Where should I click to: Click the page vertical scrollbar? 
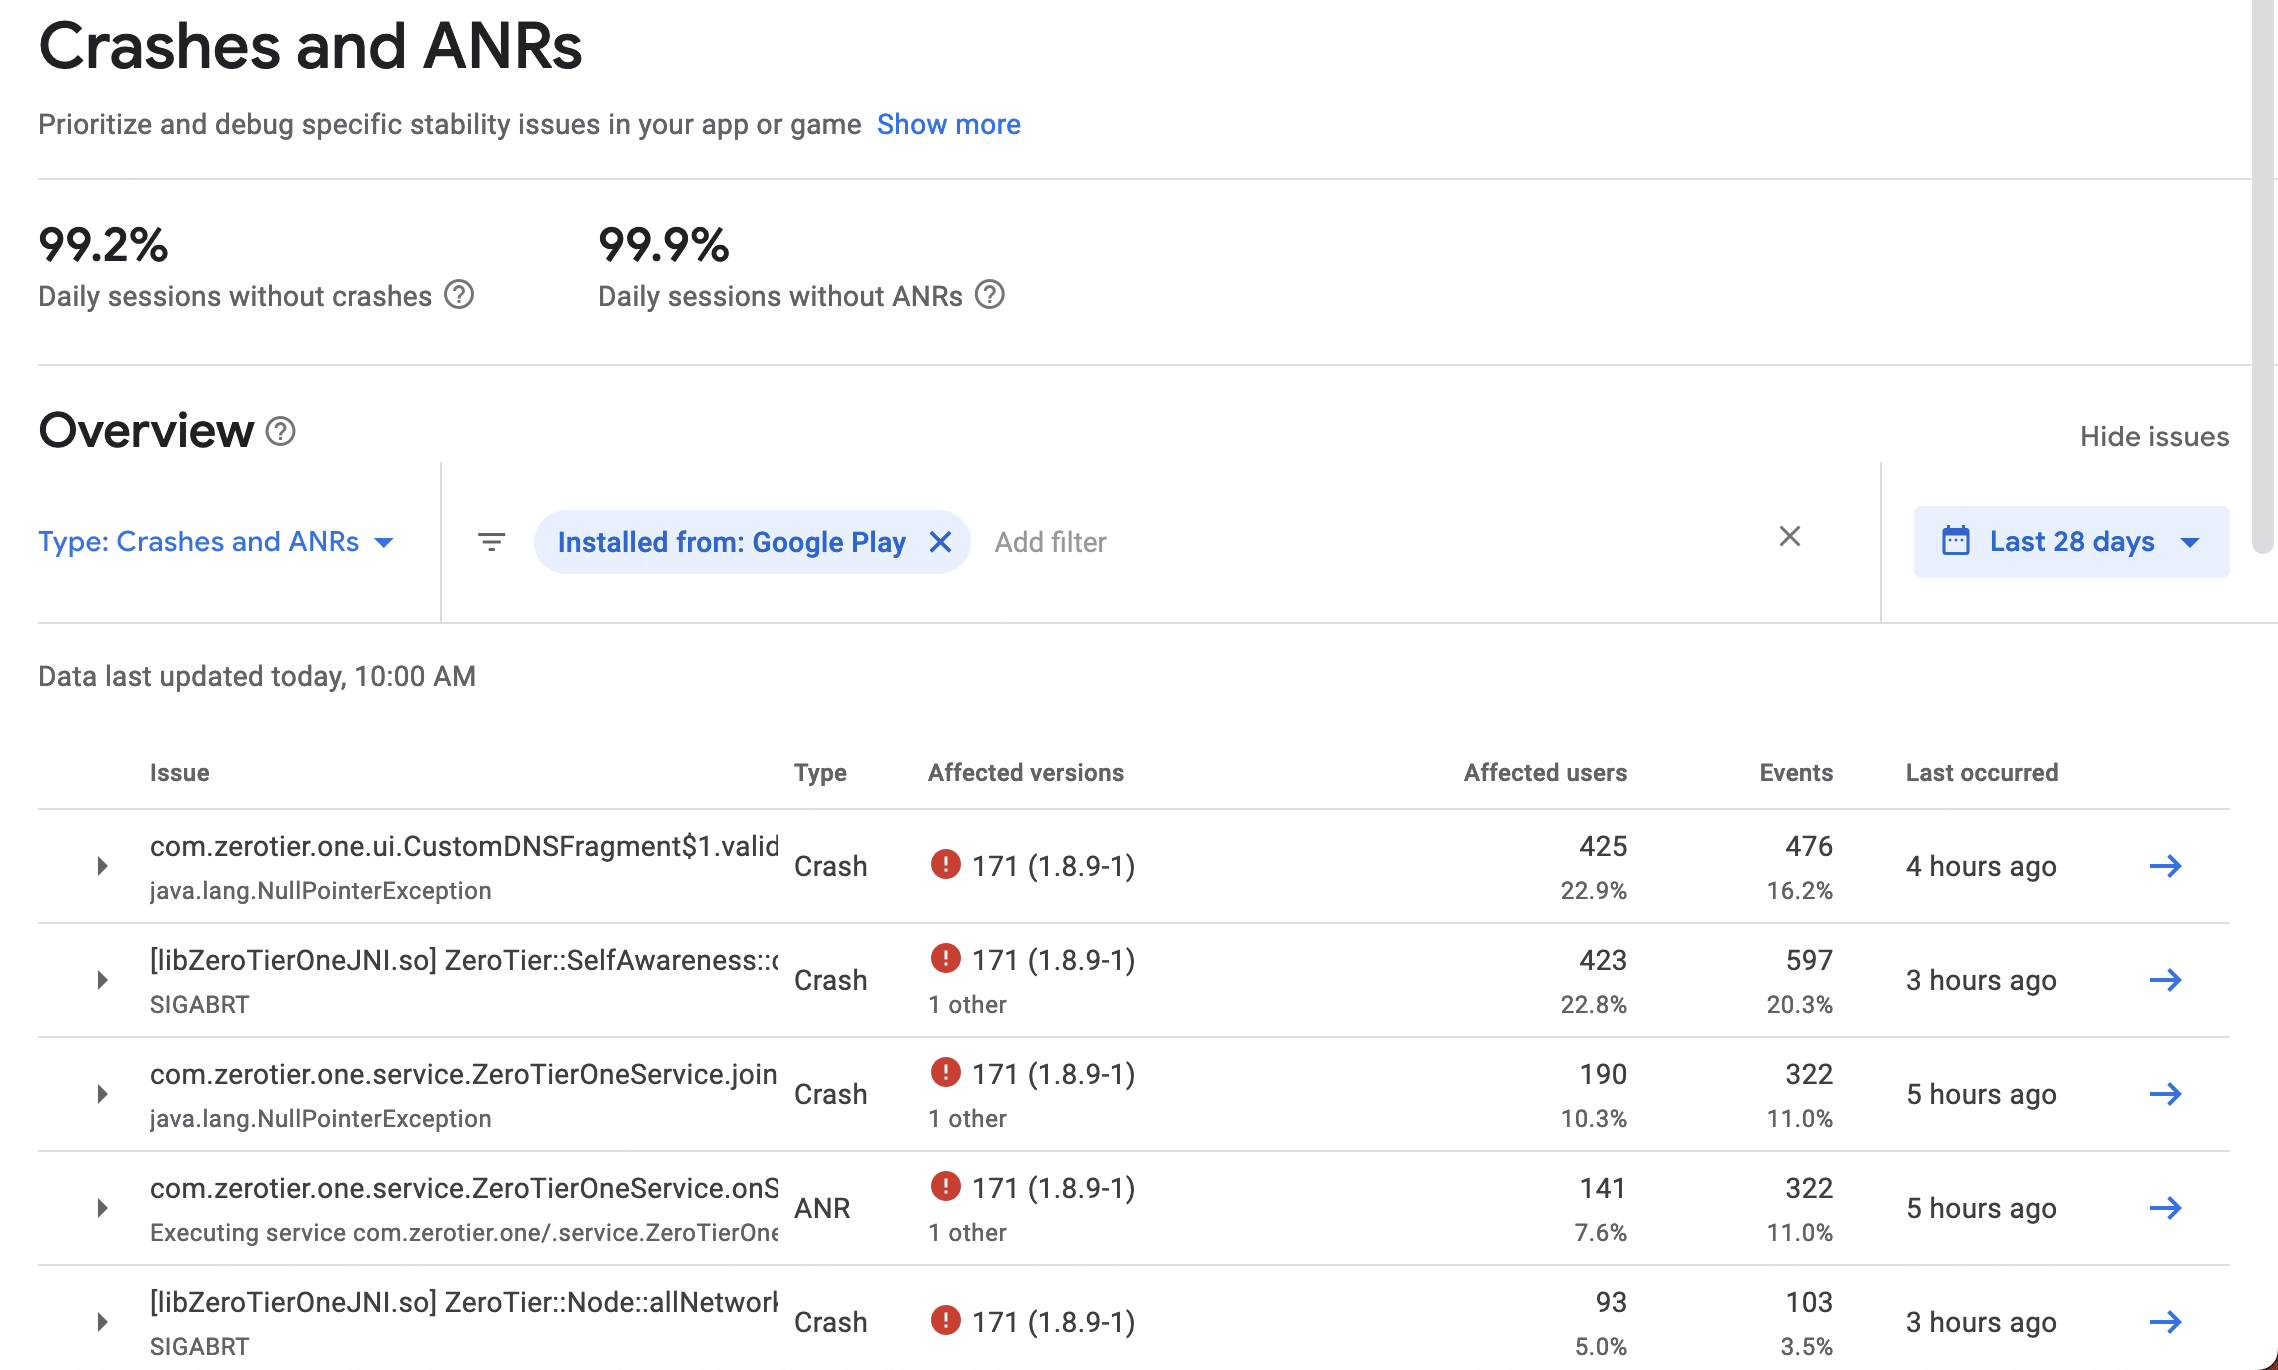click(2263, 275)
